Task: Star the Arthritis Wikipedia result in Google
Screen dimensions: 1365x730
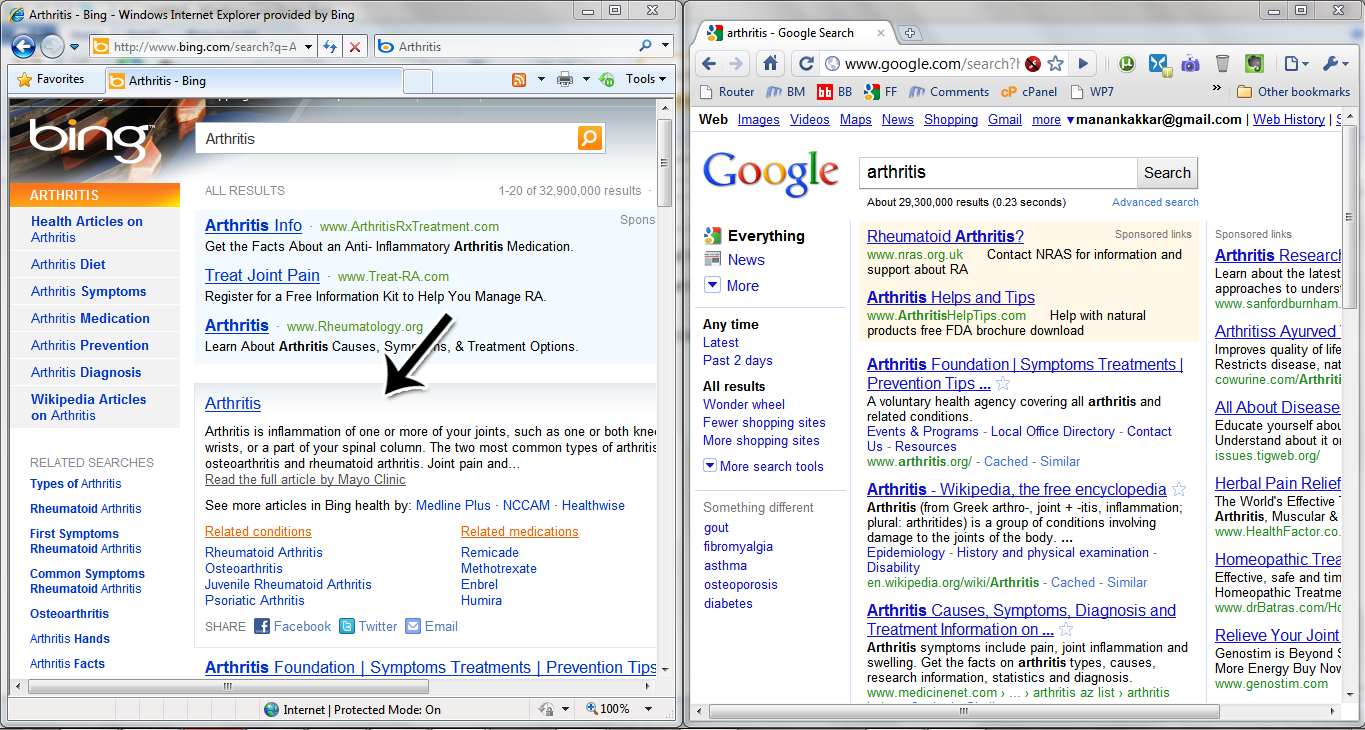Action: (x=1179, y=489)
